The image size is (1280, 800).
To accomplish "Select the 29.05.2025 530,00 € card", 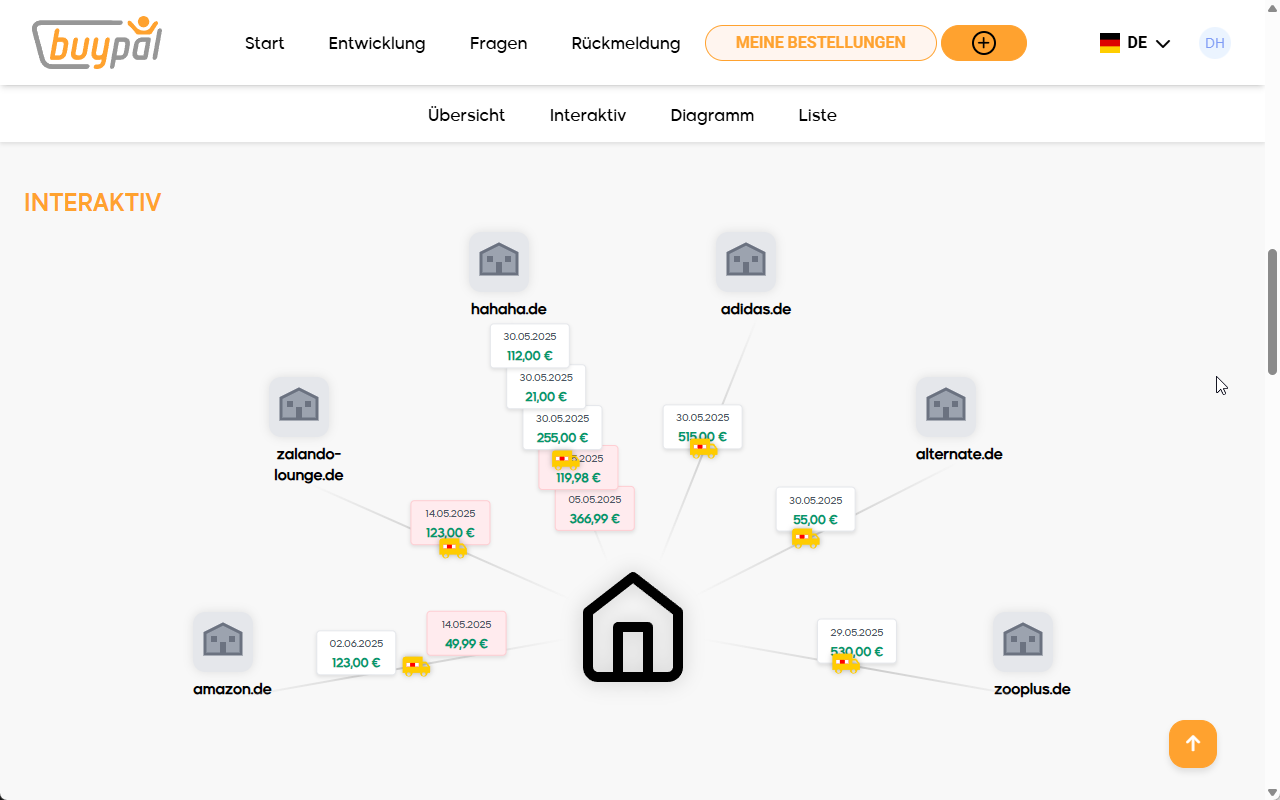I will [857, 642].
